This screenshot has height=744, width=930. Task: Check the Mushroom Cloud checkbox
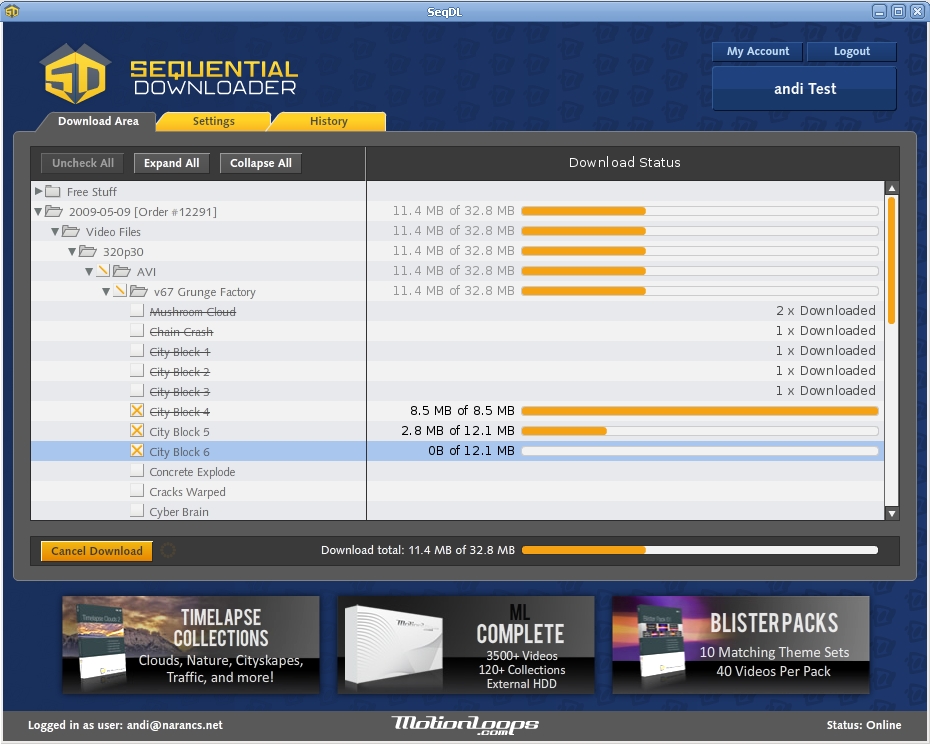click(x=137, y=311)
